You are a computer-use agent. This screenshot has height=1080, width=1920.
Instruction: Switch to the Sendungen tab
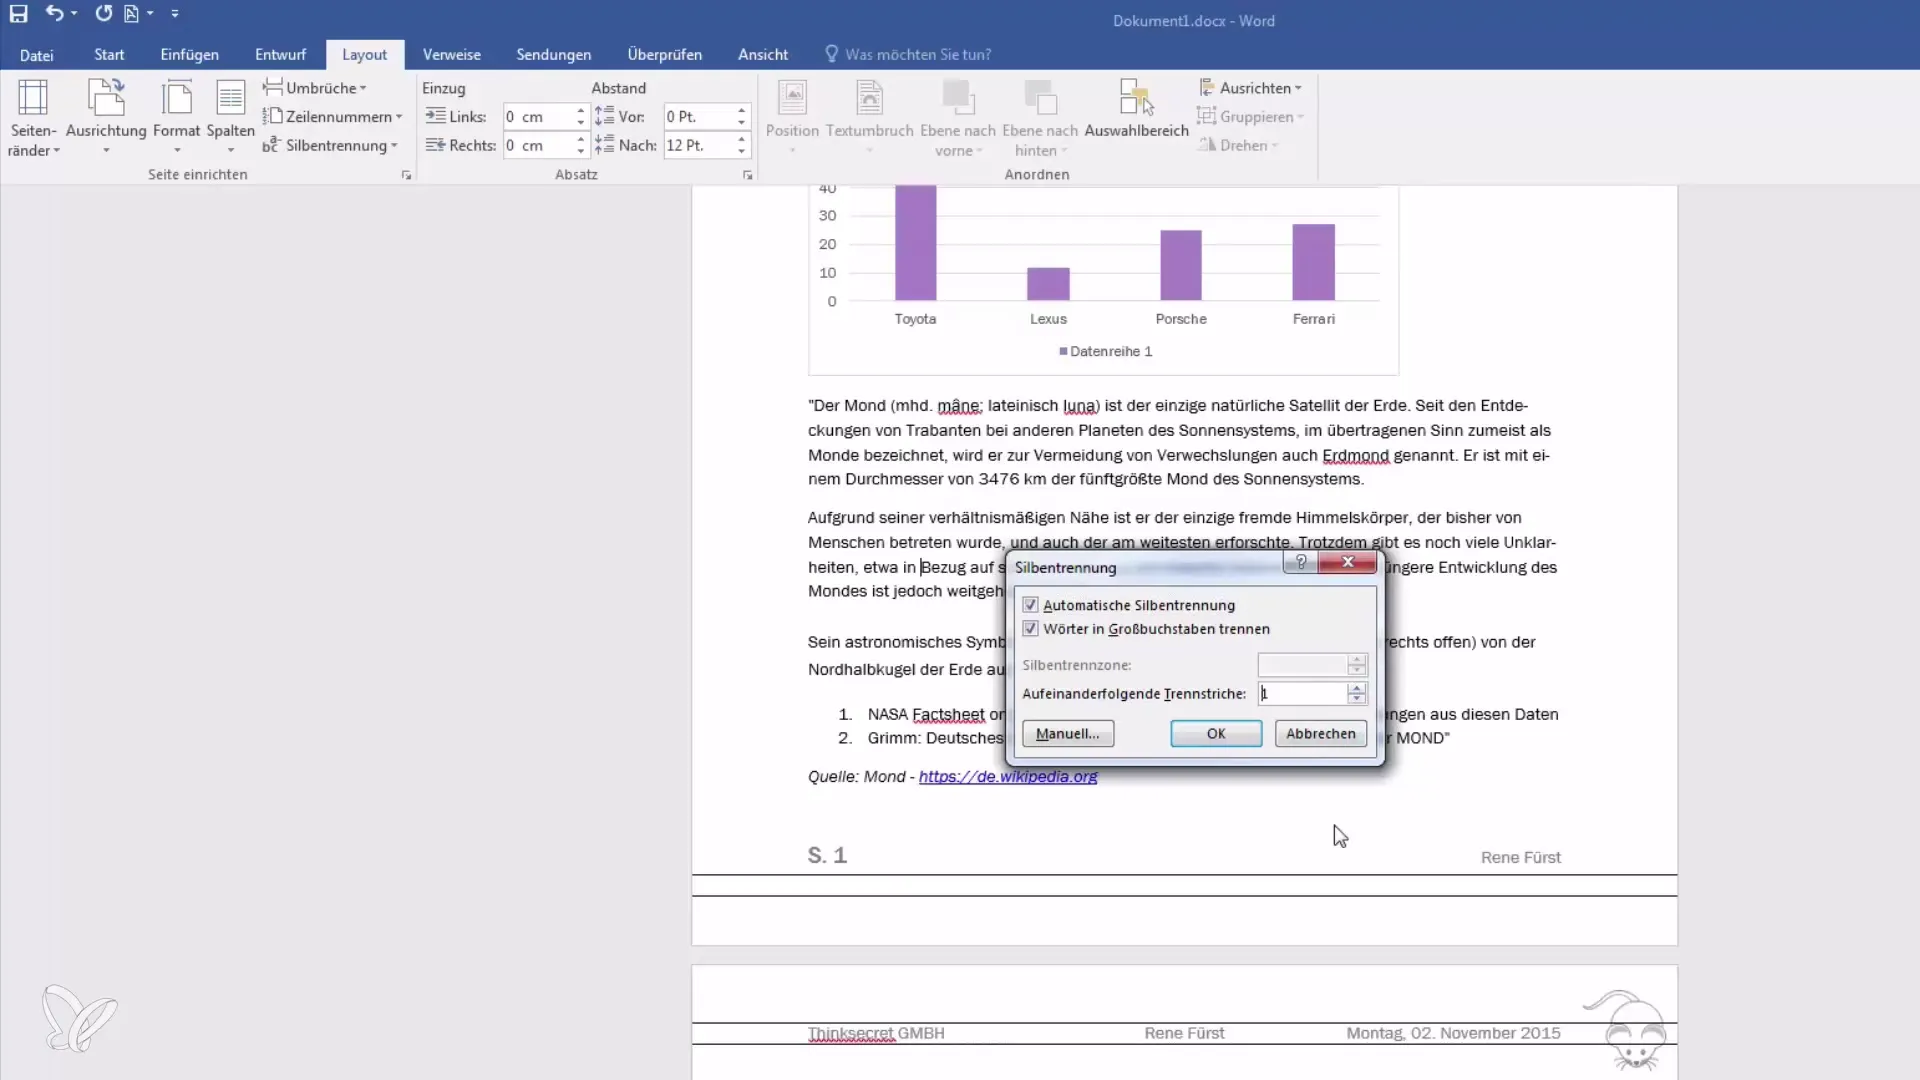point(554,55)
